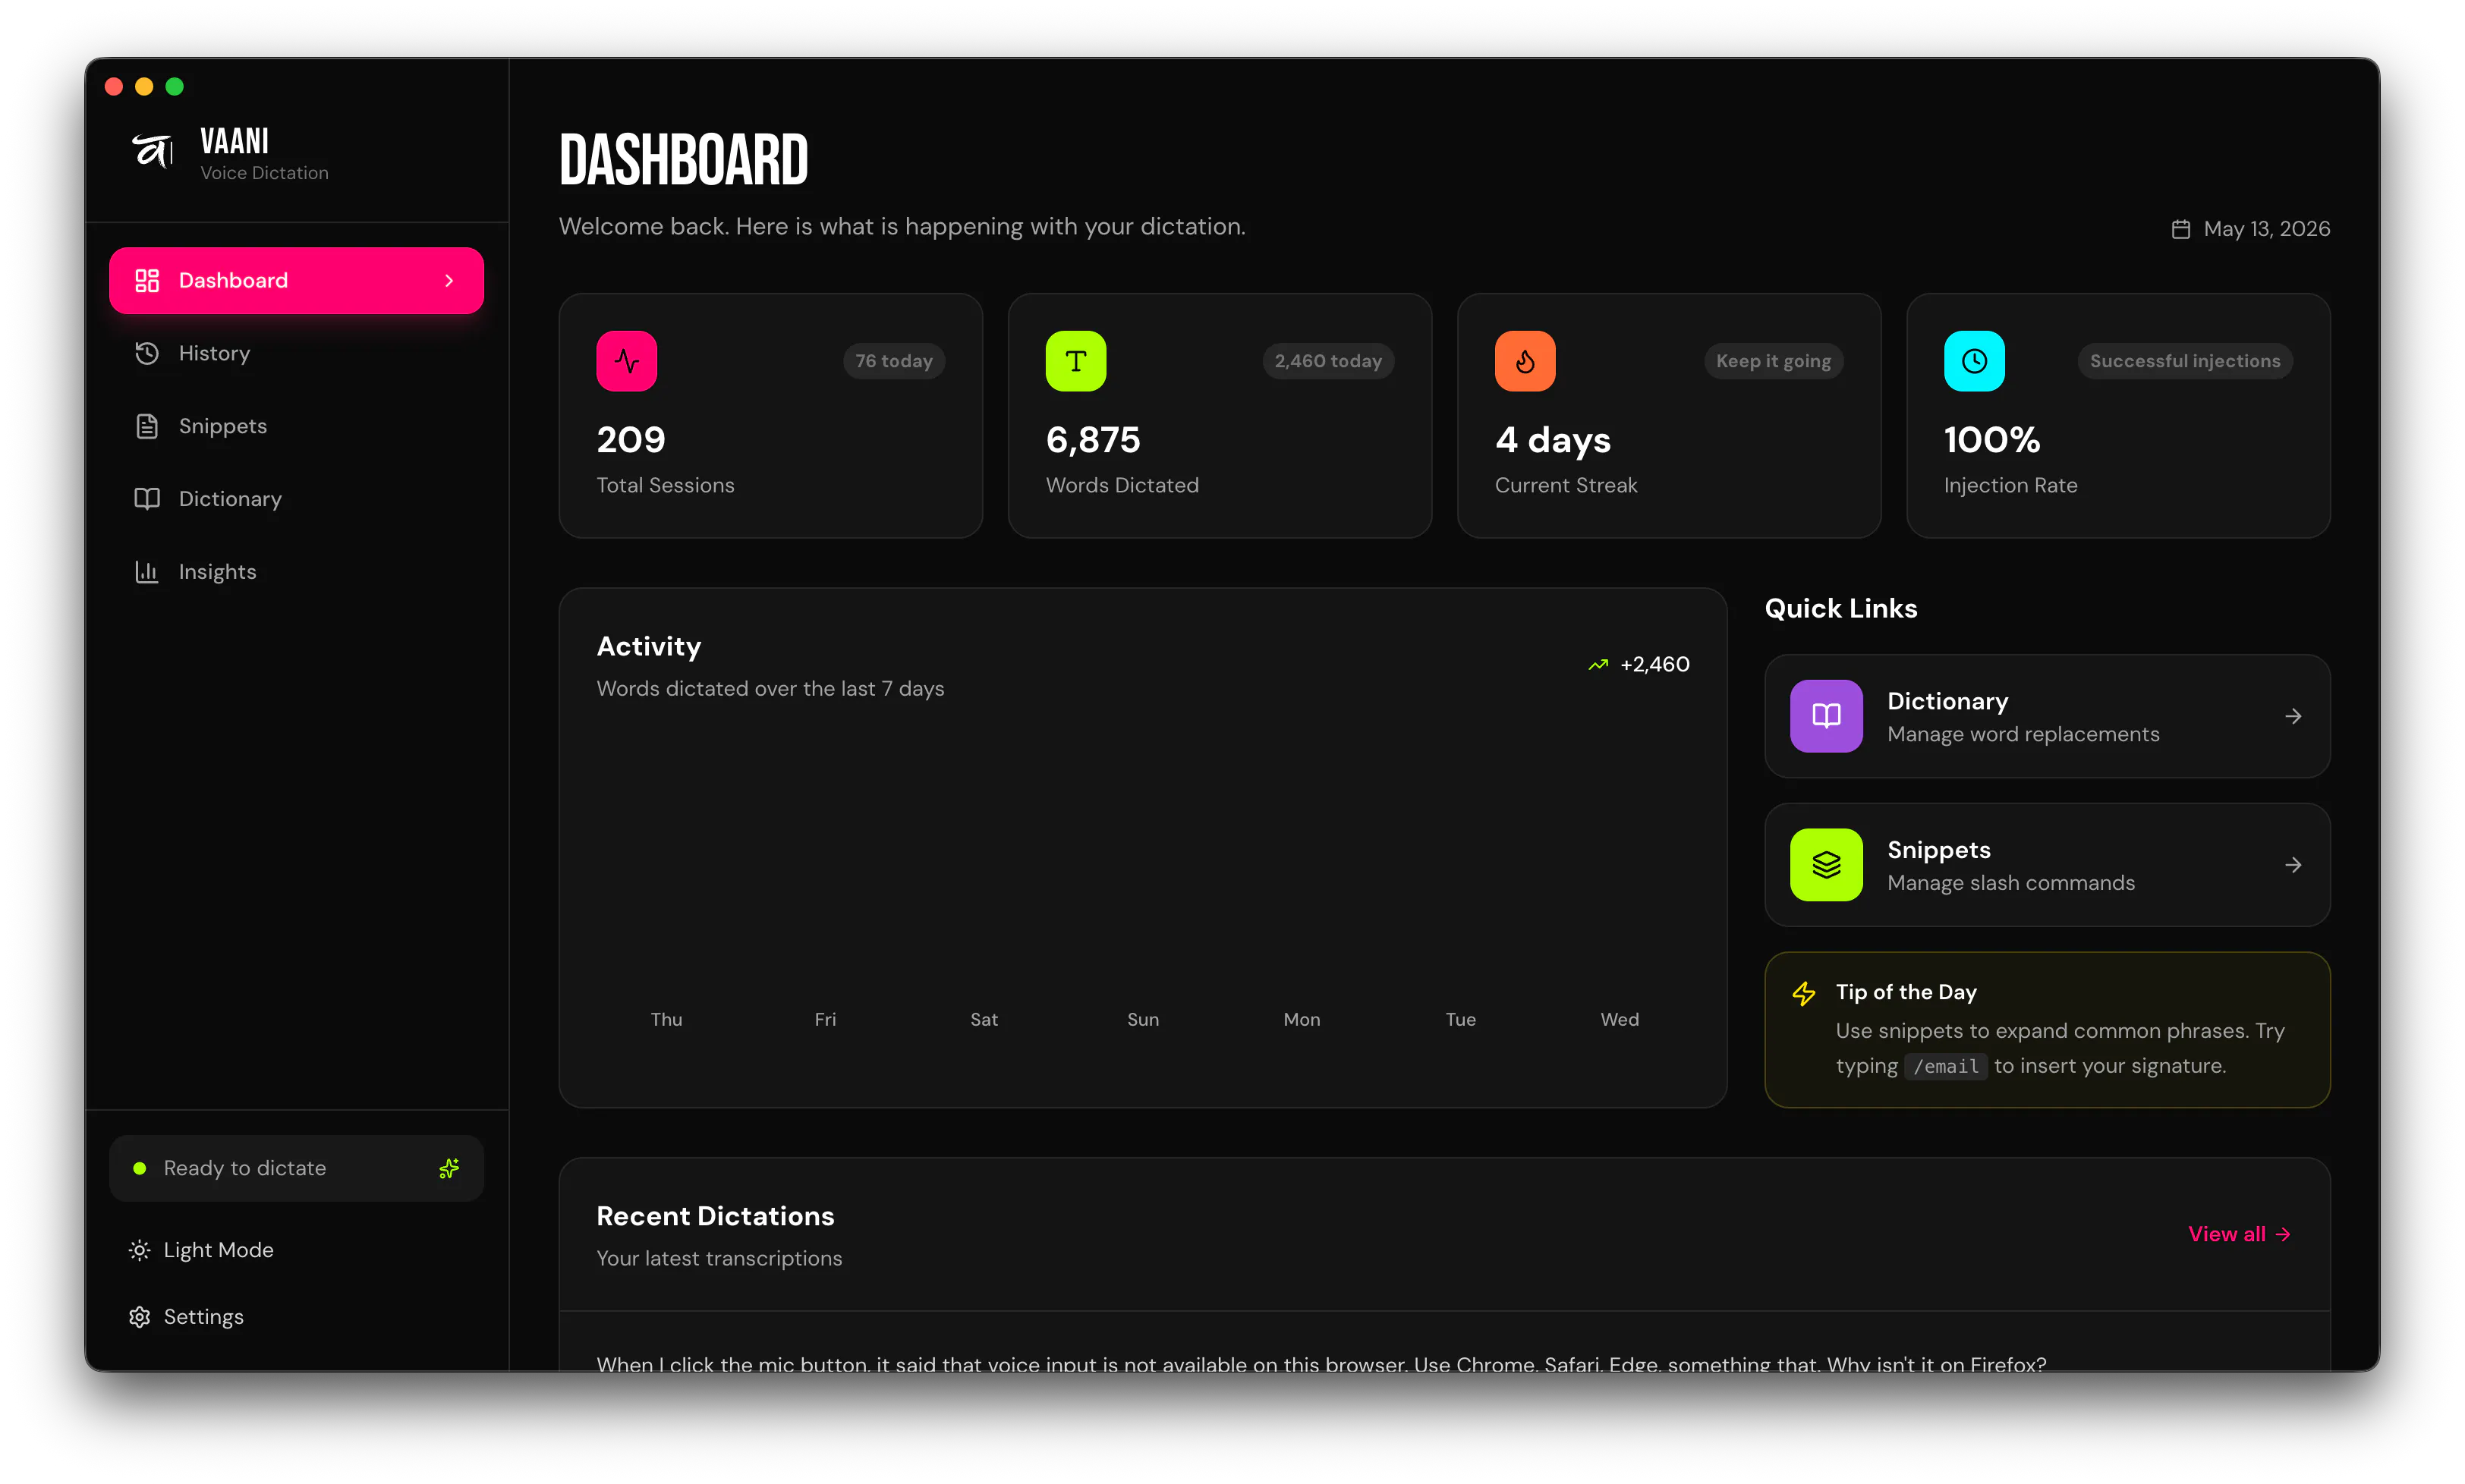The width and height of the screenshot is (2465, 1484).
Task: Click the pink Total Sessions pulse icon
Action: [x=627, y=361]
